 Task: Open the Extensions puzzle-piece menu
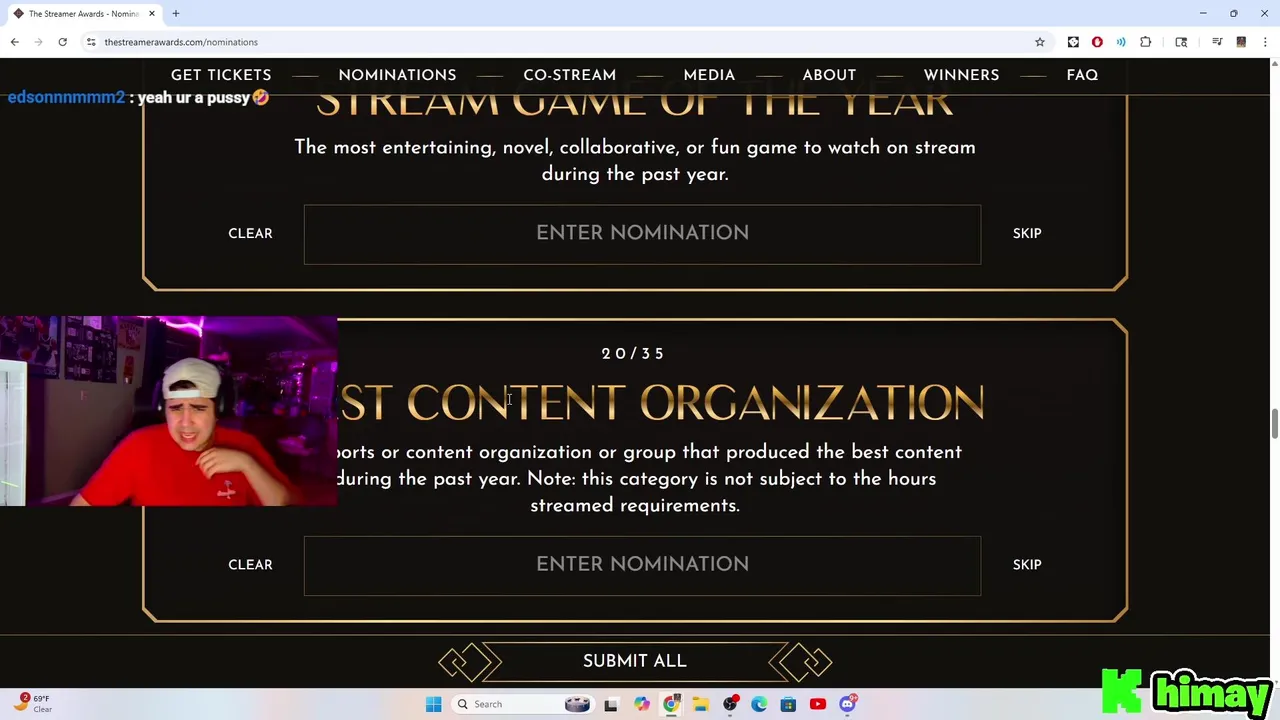[x=1146, y=42]
